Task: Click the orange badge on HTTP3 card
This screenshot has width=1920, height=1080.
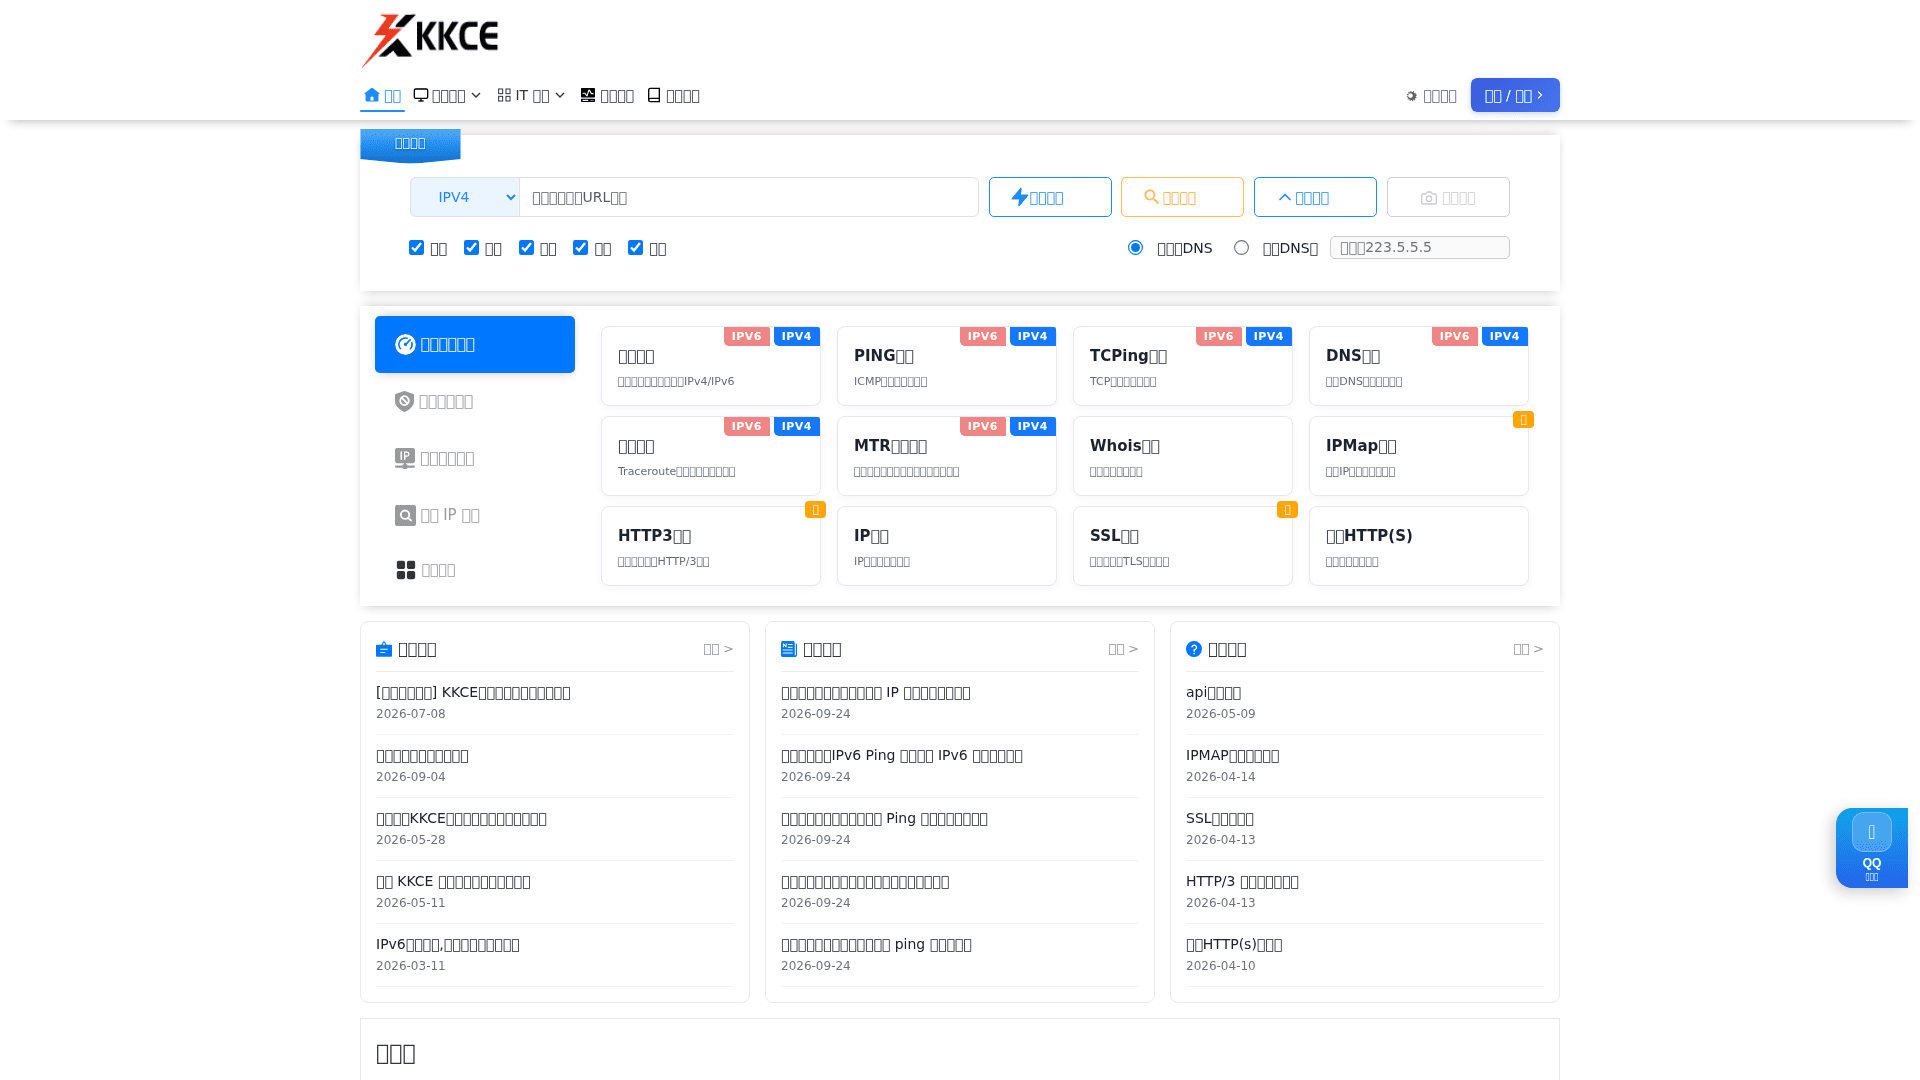Action: pos(815,510)
